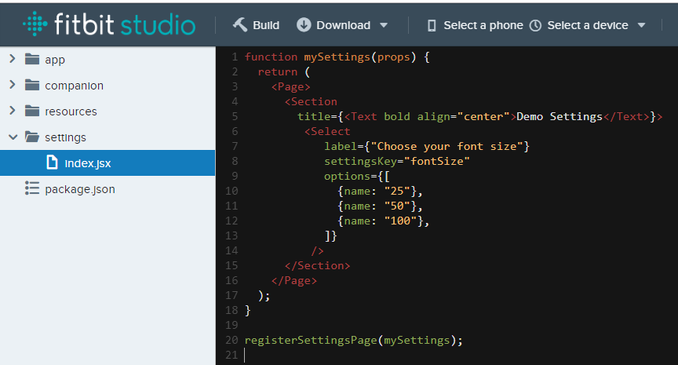This screenshot has width=678, height=365.
Task: Select the companion folder name
Action: (x=74, y=86)
